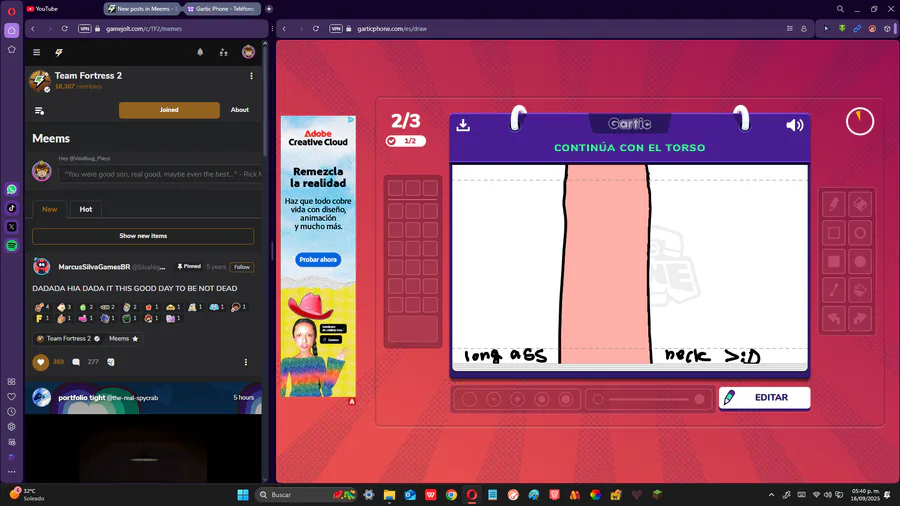
Task: Open the Game Jolt user avatar menu
Action: [248, 52]
